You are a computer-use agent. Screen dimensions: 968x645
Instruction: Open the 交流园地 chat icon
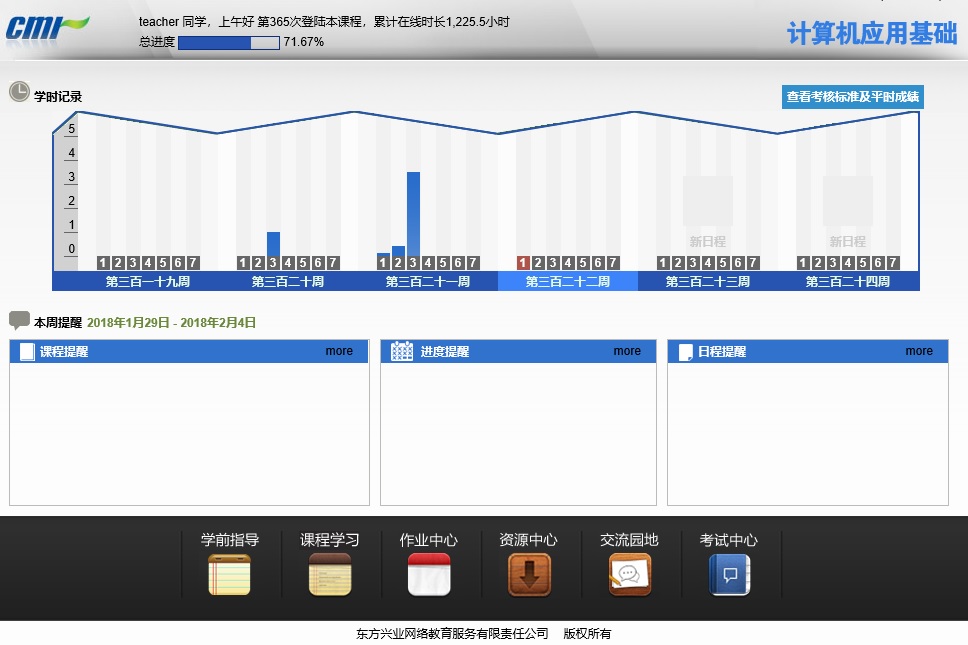click(630, 575)
